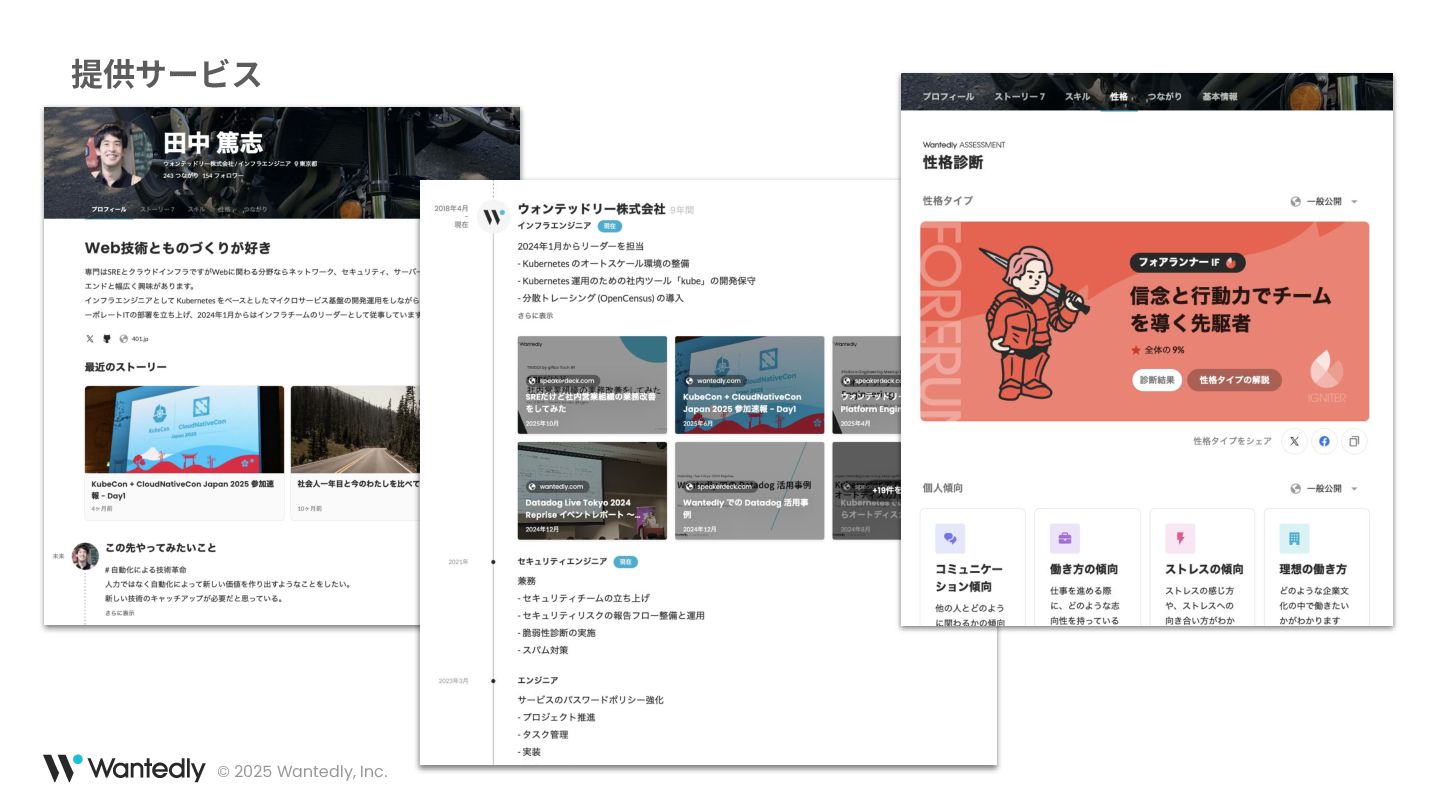Click the 働き方の傾向 briefcase icon
This screenshot has width=1440, height=810.
1065,538
